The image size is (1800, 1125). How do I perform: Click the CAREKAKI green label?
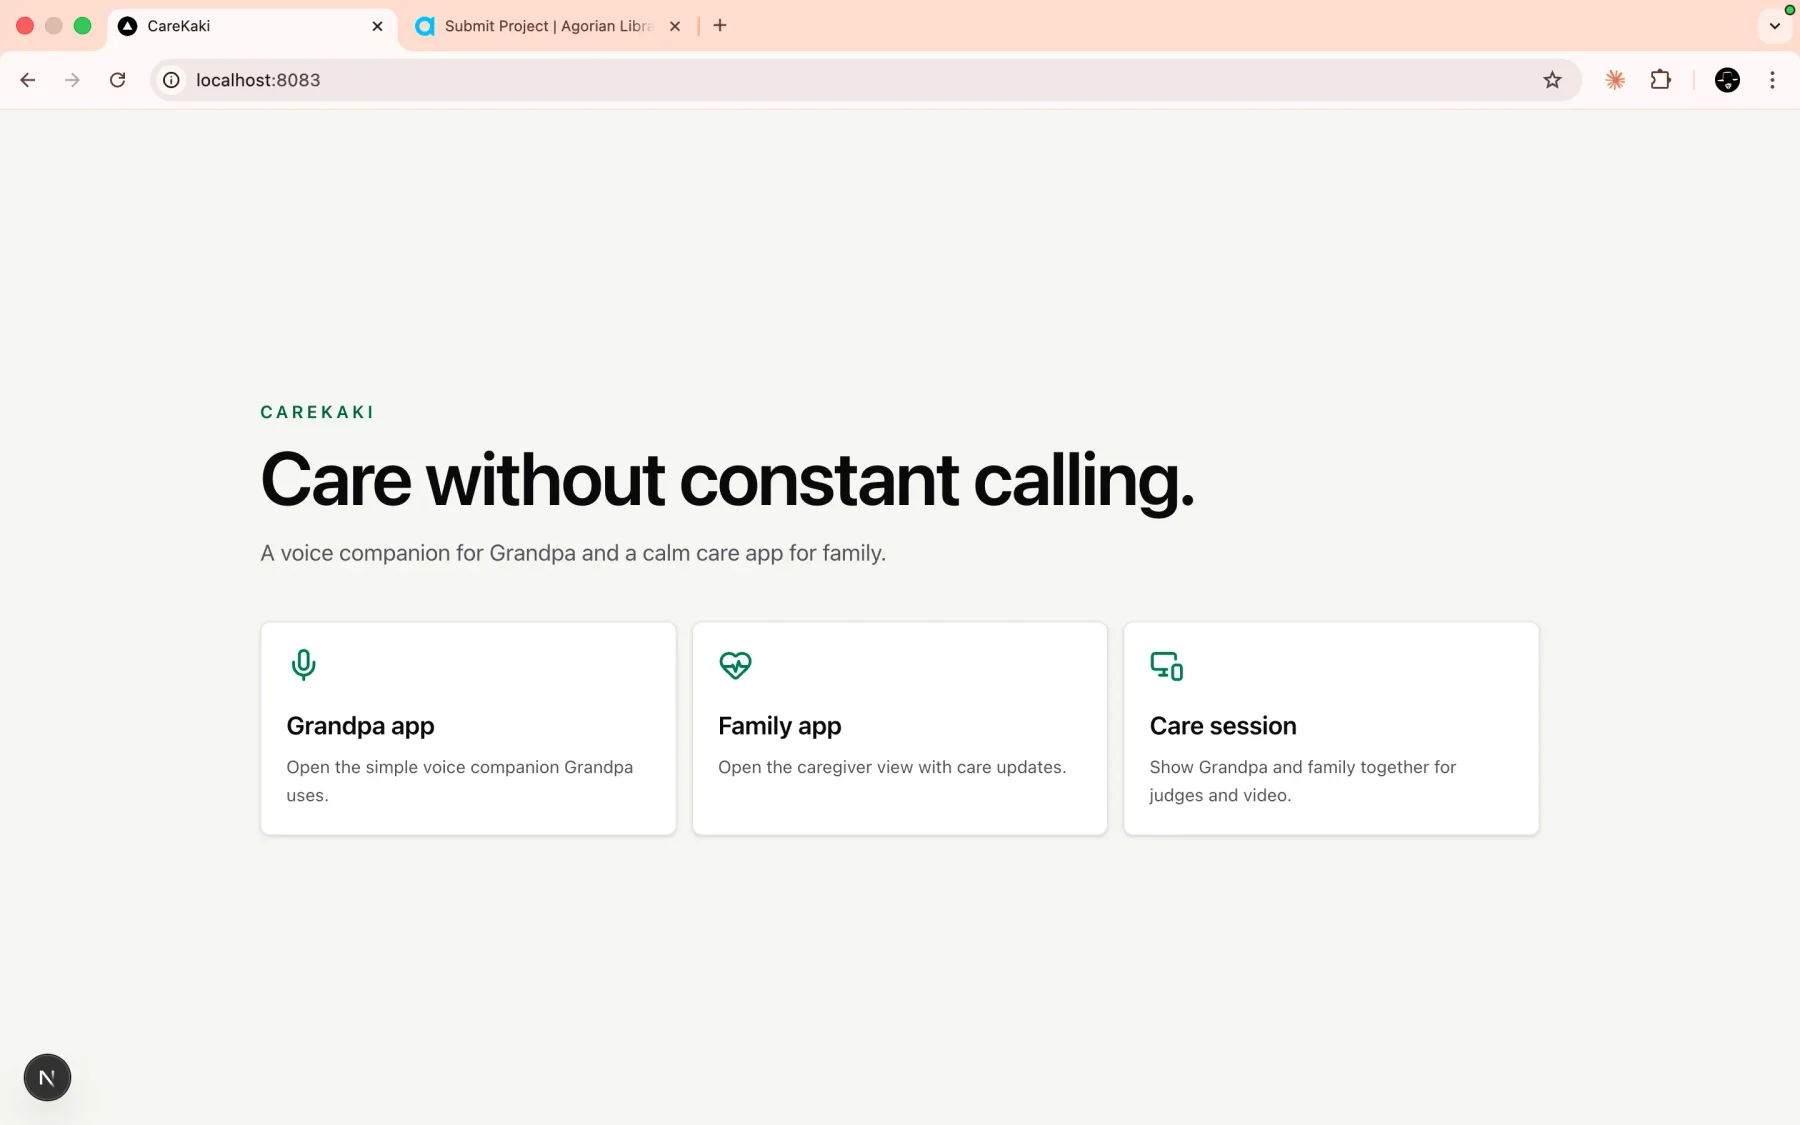pos(317,412)
